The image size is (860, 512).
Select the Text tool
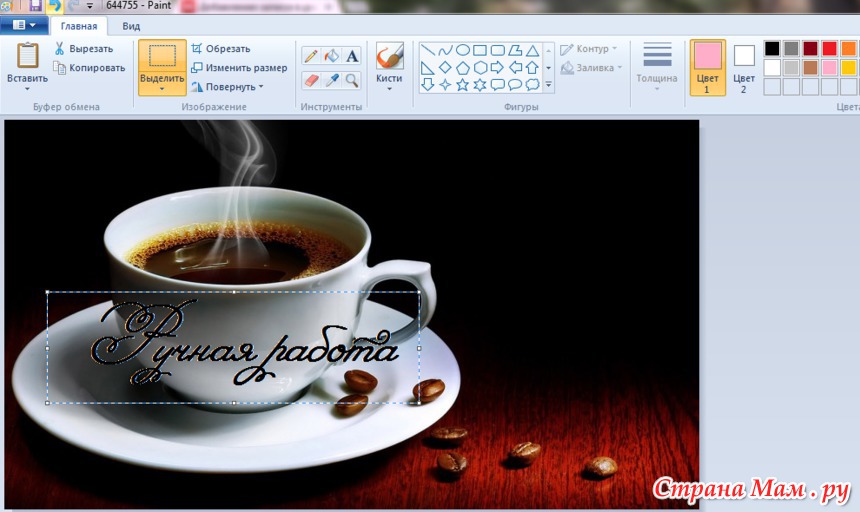click(351, 57)
